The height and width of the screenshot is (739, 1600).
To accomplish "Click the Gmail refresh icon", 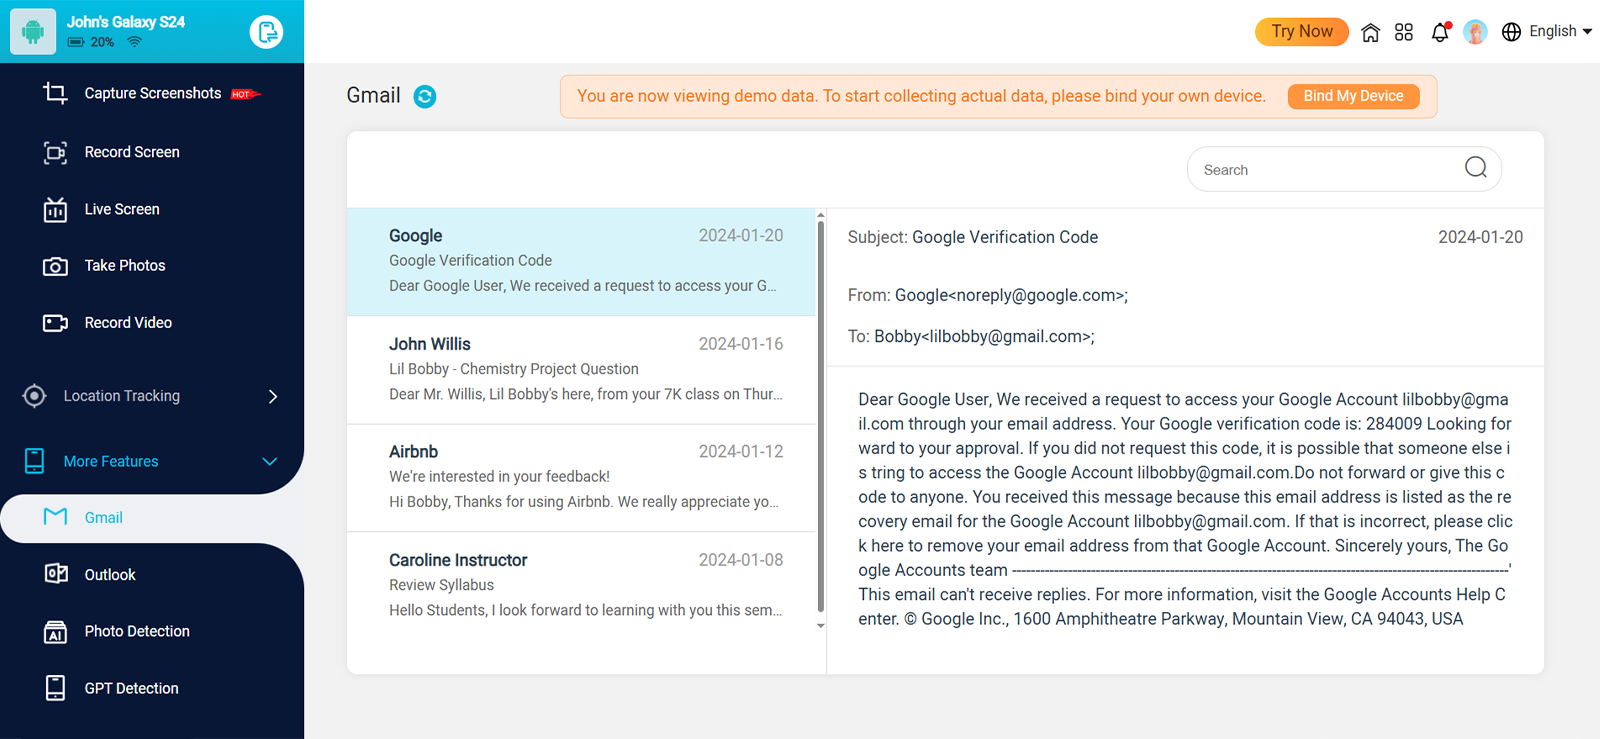I will point(425,97).
